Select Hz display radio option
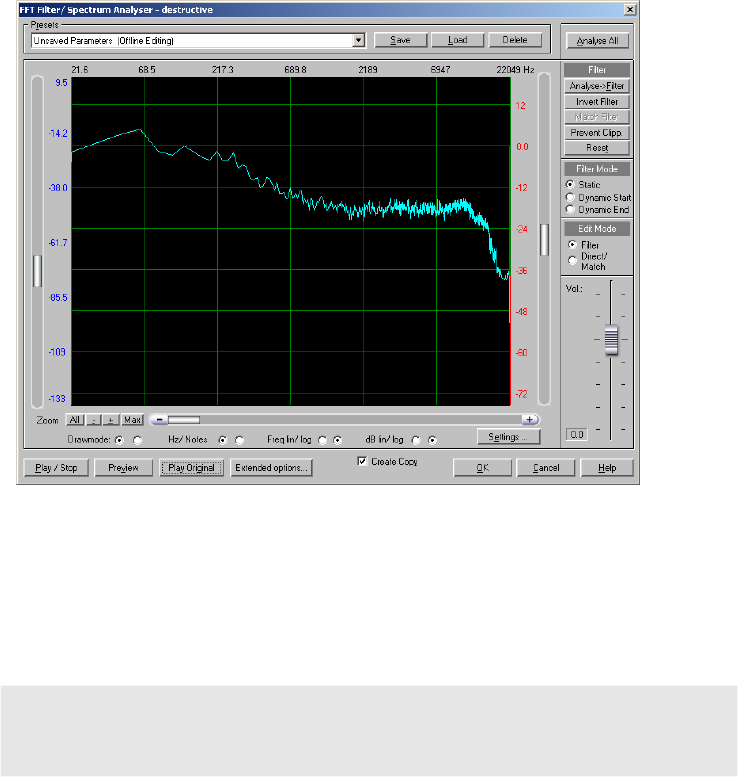The width and height of the screenshot is (738, 777). pyautogui.click(x=223, y=440)
